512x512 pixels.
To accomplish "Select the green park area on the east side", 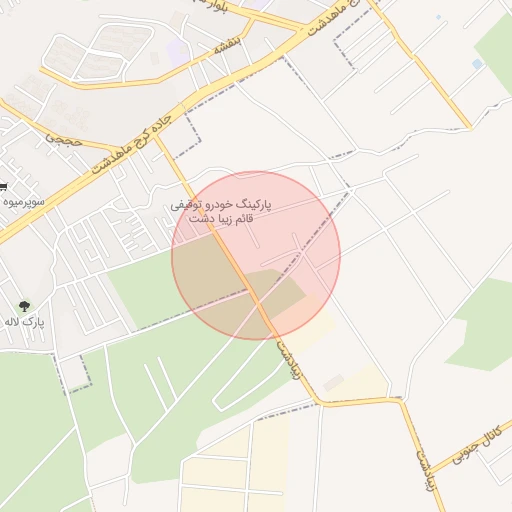I will coord(483,323).
